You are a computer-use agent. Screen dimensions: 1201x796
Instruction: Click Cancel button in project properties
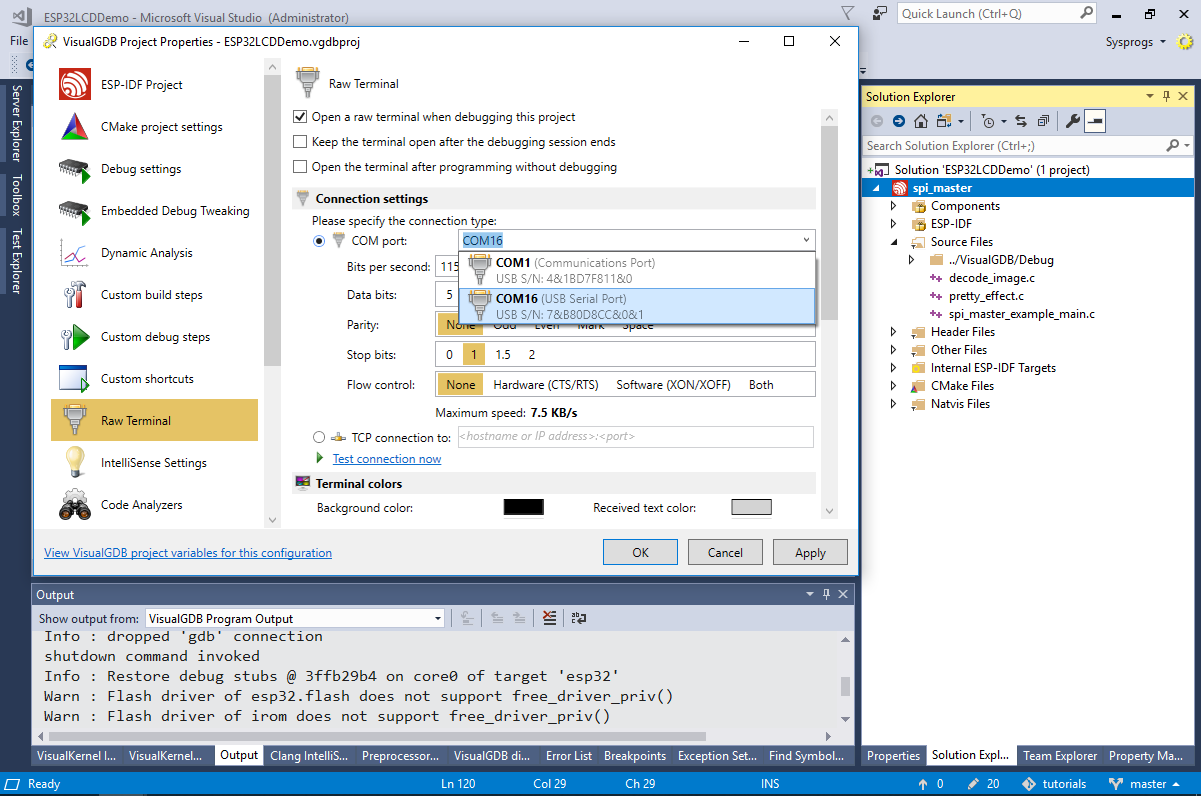coord(725,552)
